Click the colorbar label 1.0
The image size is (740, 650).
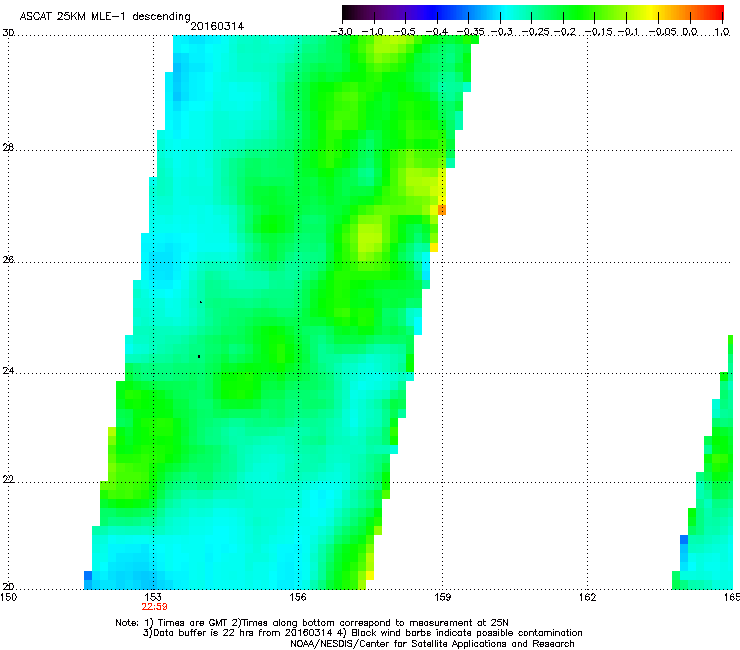(x=722, y=32)
